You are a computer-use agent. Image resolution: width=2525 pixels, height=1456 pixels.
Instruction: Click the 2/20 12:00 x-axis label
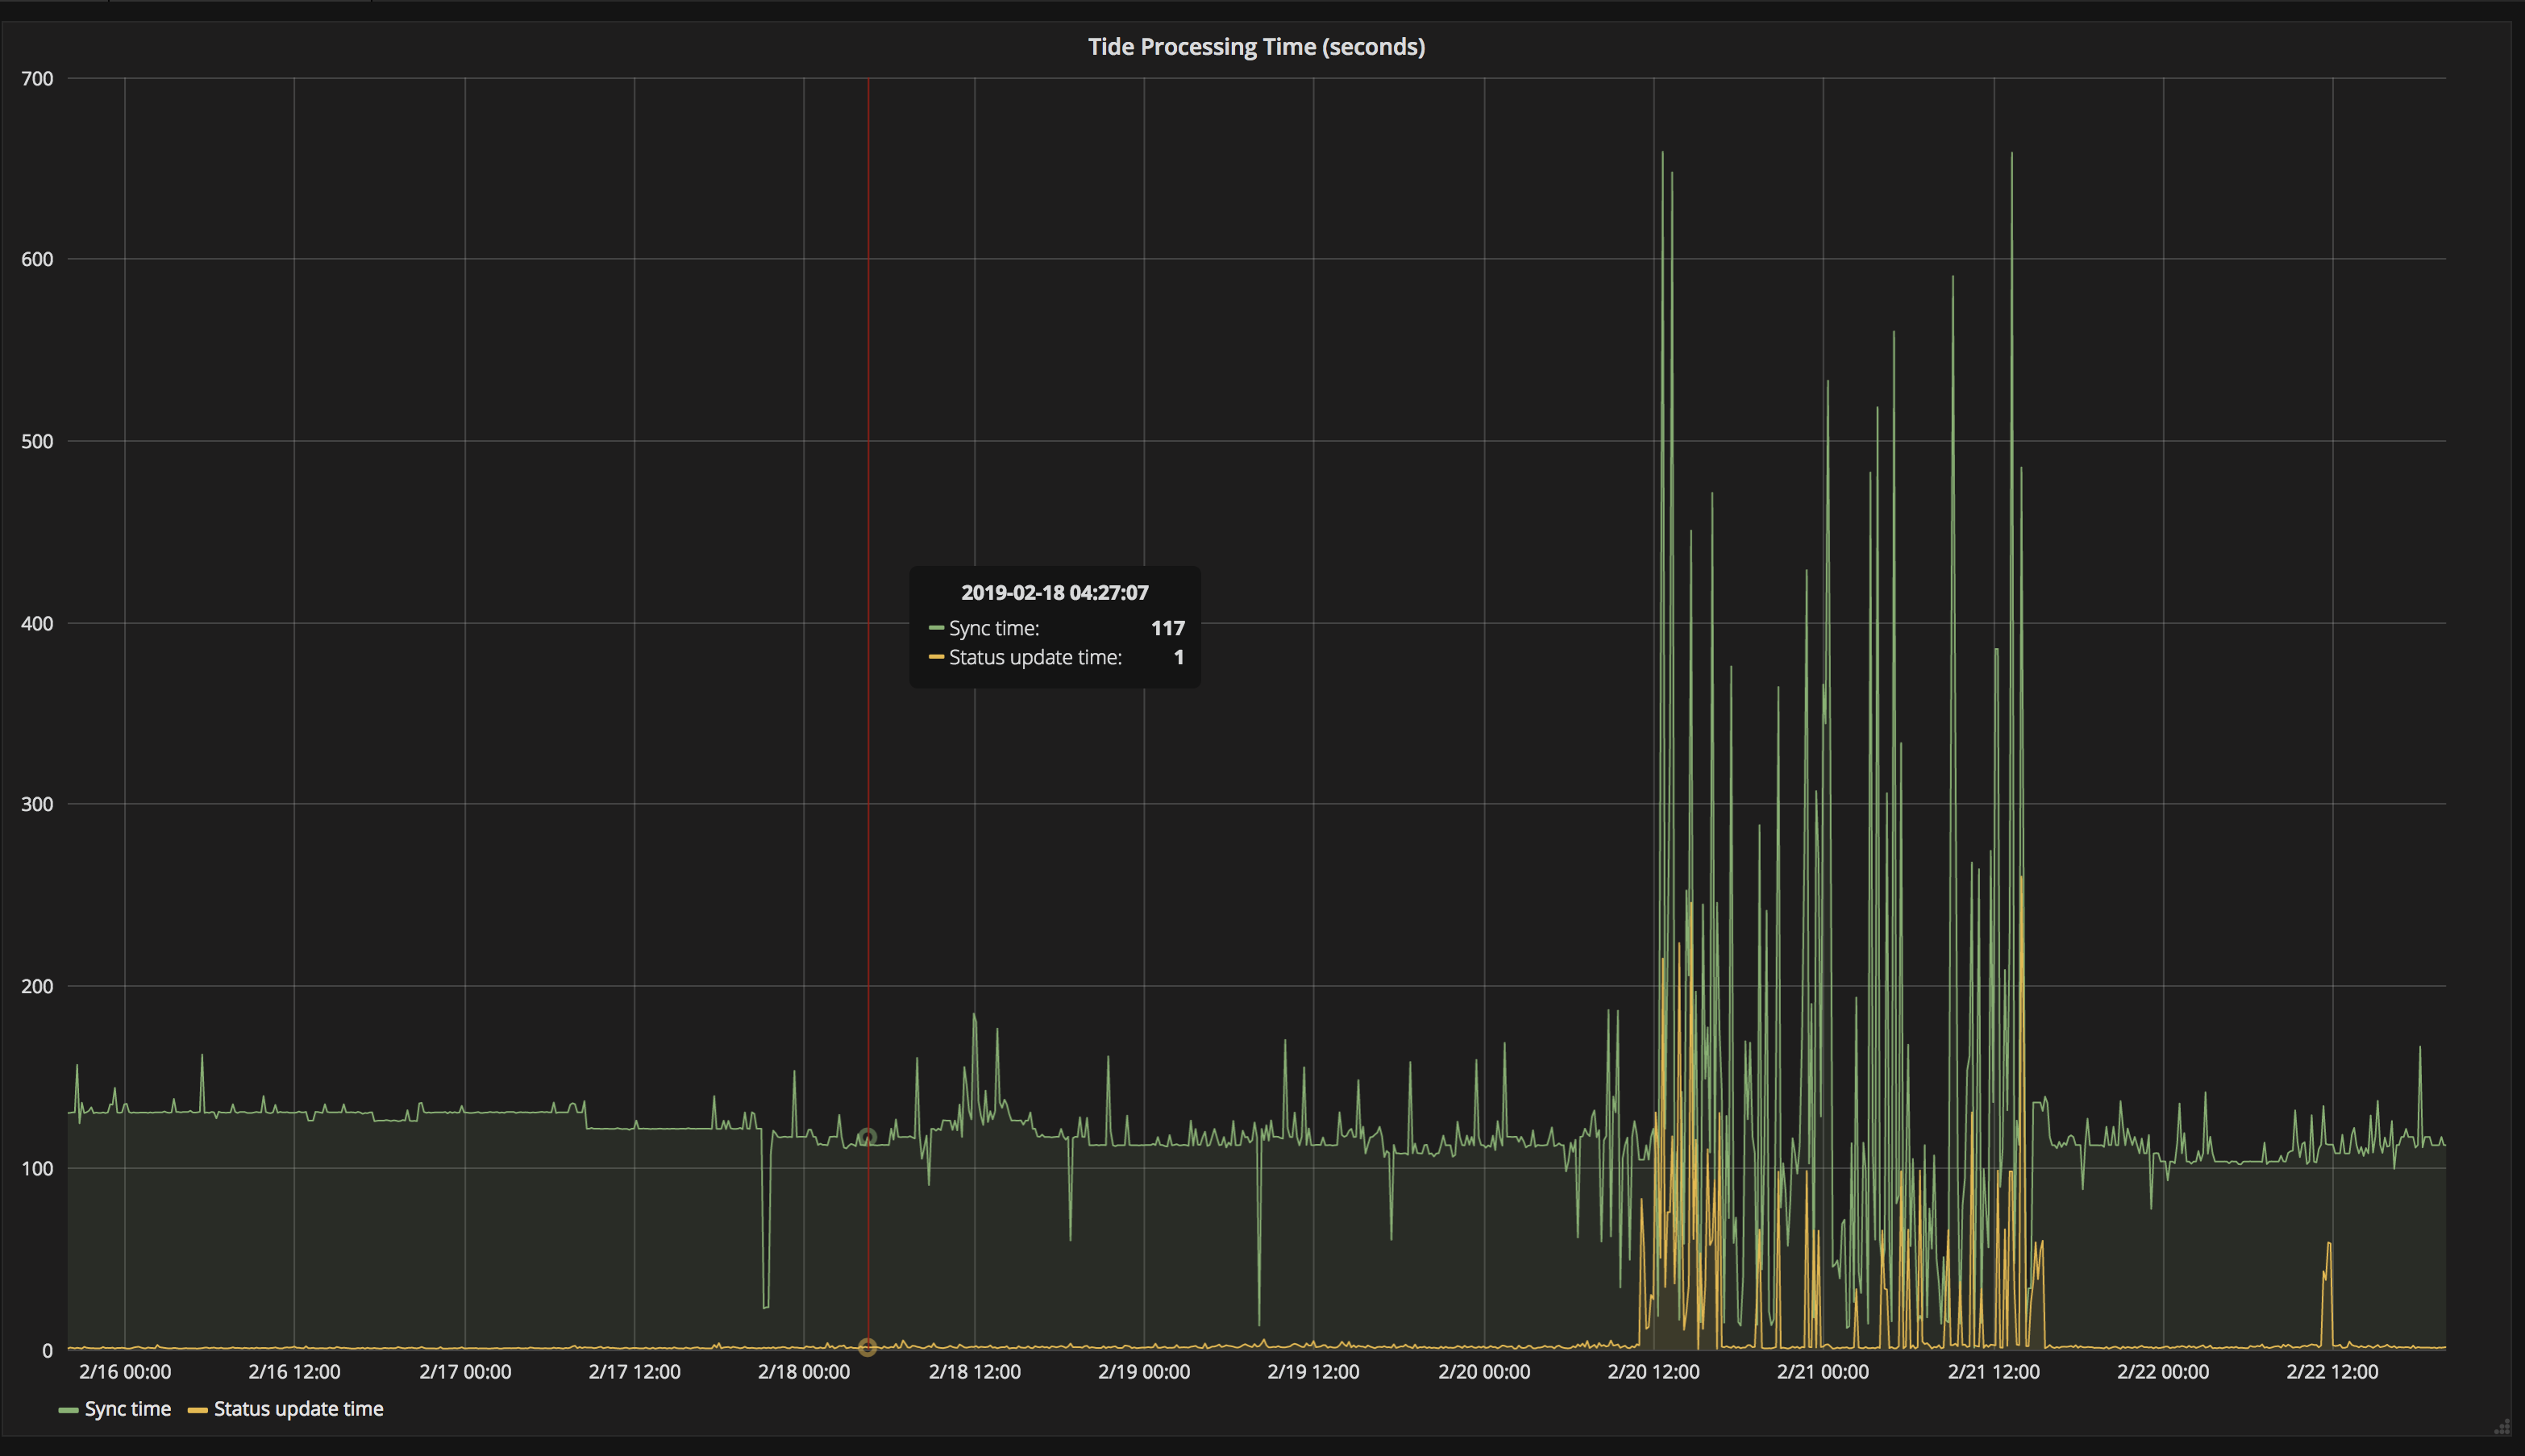point(1653,1372)
